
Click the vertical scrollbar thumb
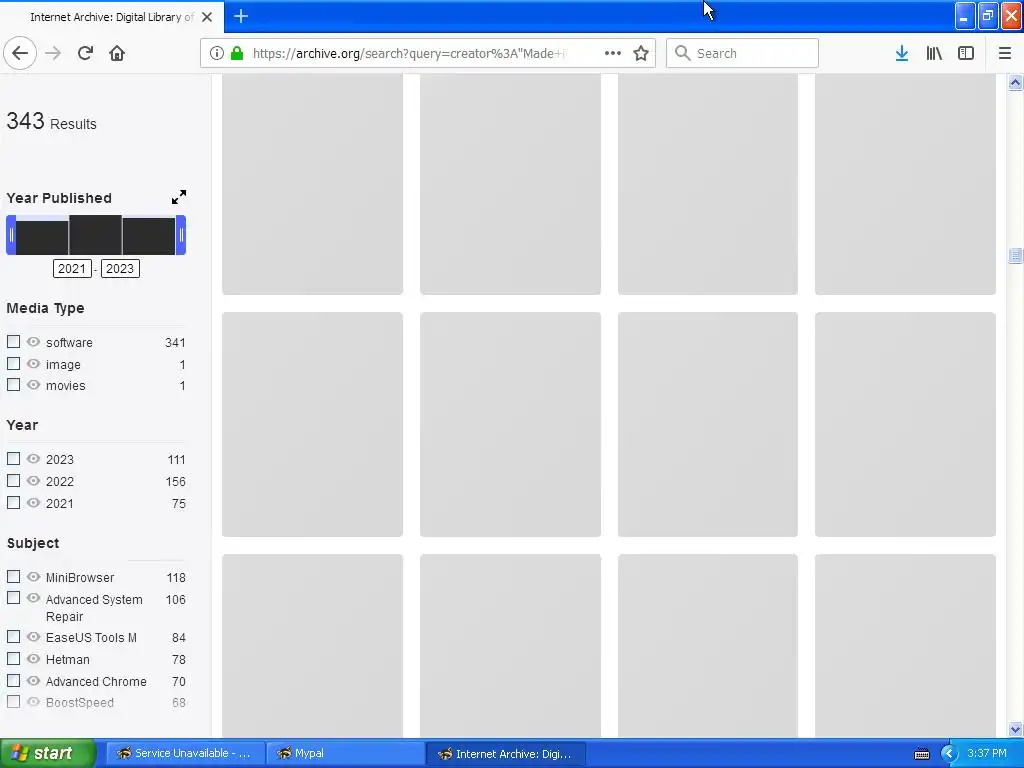[1015, 255]
